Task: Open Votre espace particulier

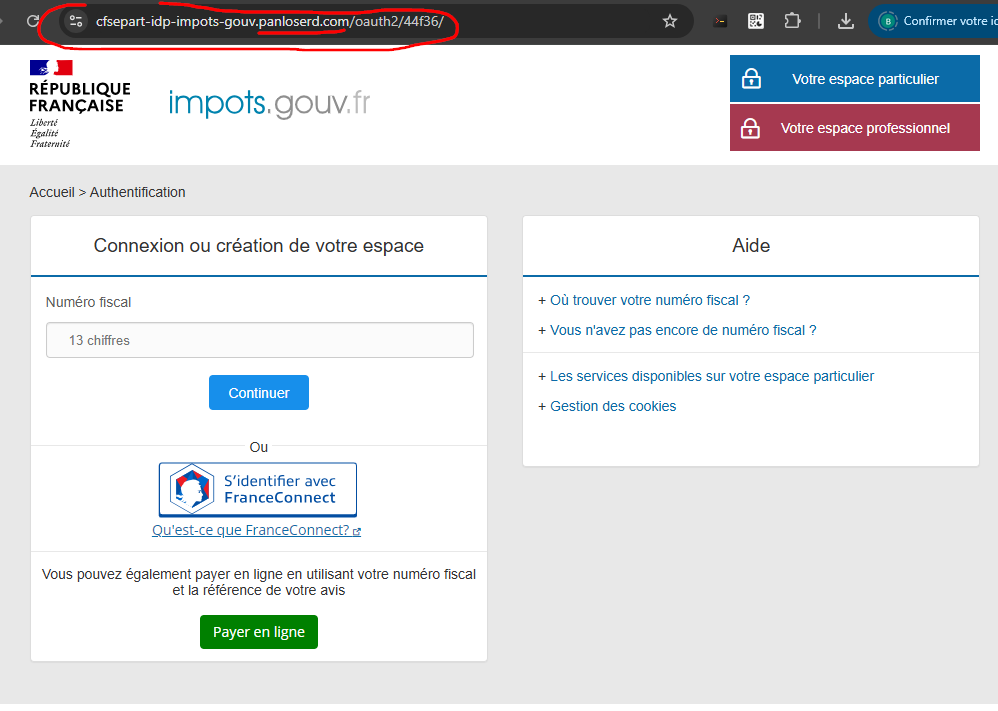Action: [855, 79]
